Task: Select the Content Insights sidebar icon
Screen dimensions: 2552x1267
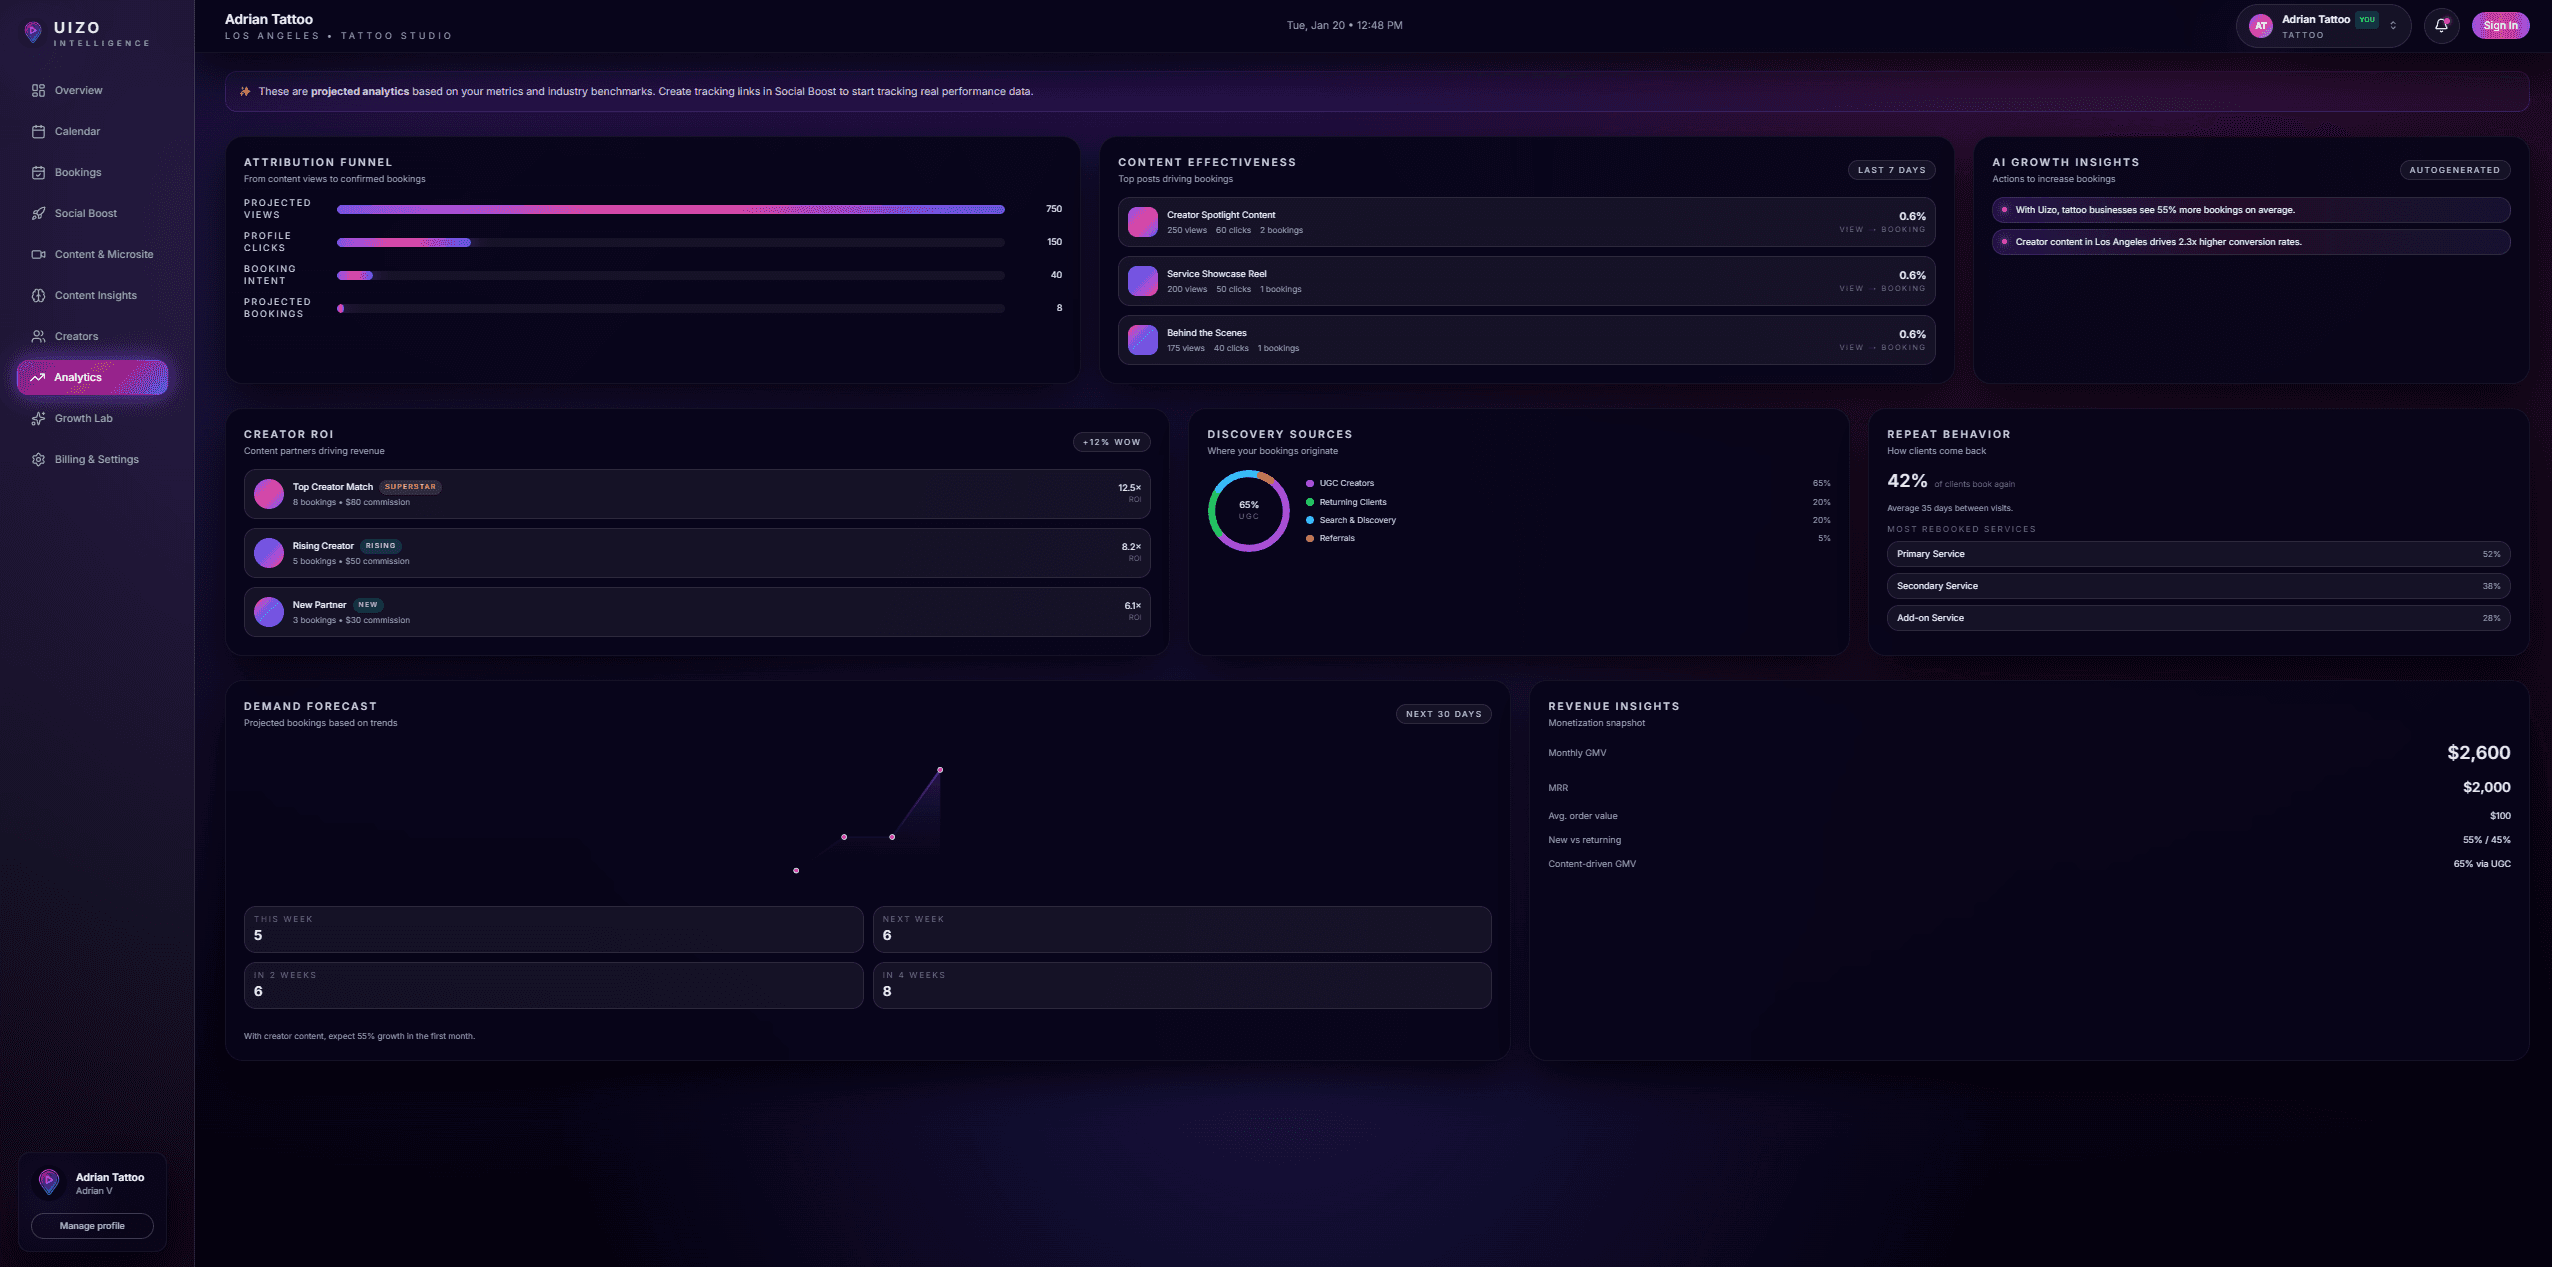Action: 40,295
